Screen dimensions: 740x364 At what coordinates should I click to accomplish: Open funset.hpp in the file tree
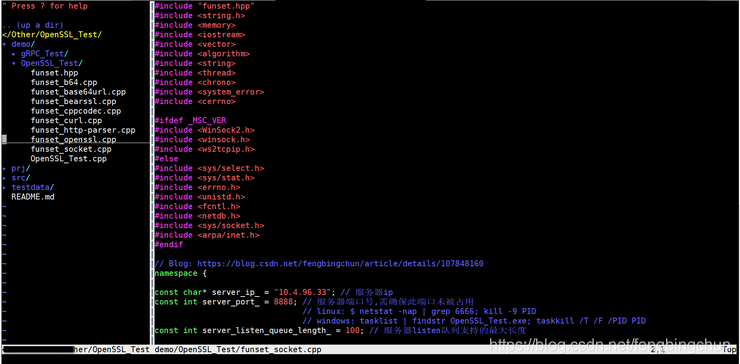coord(54,73)
